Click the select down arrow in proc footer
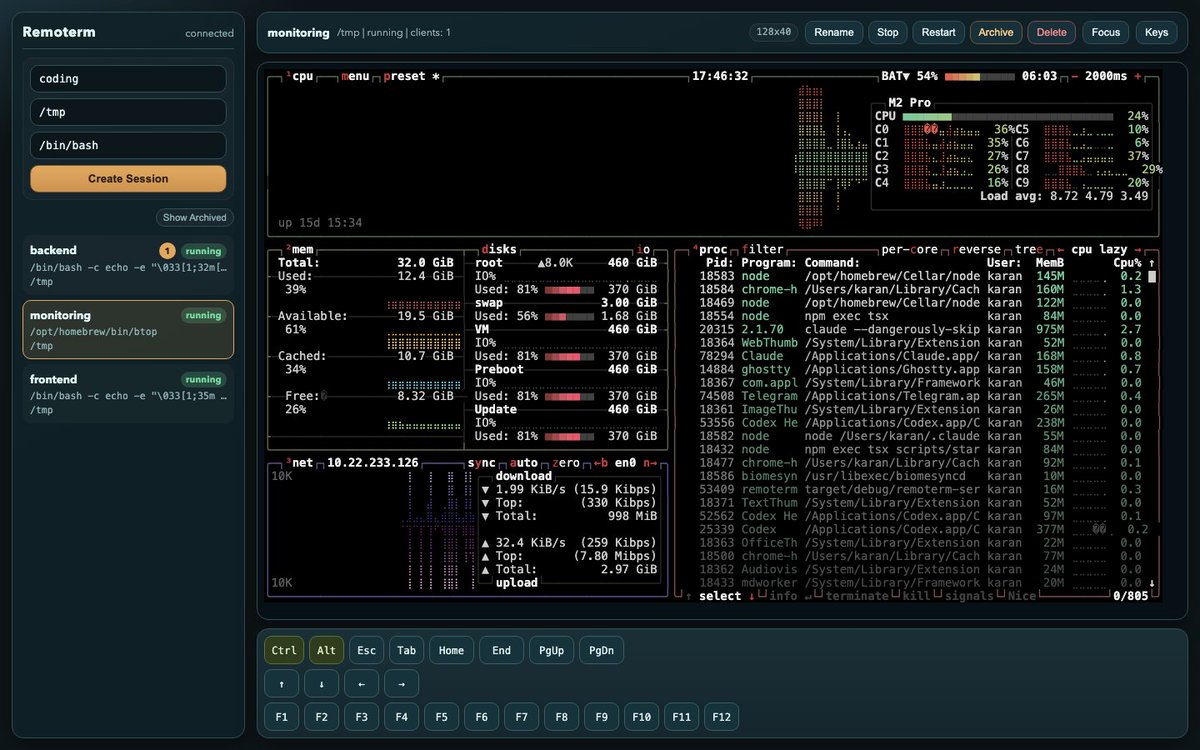 tap(751, 596)
